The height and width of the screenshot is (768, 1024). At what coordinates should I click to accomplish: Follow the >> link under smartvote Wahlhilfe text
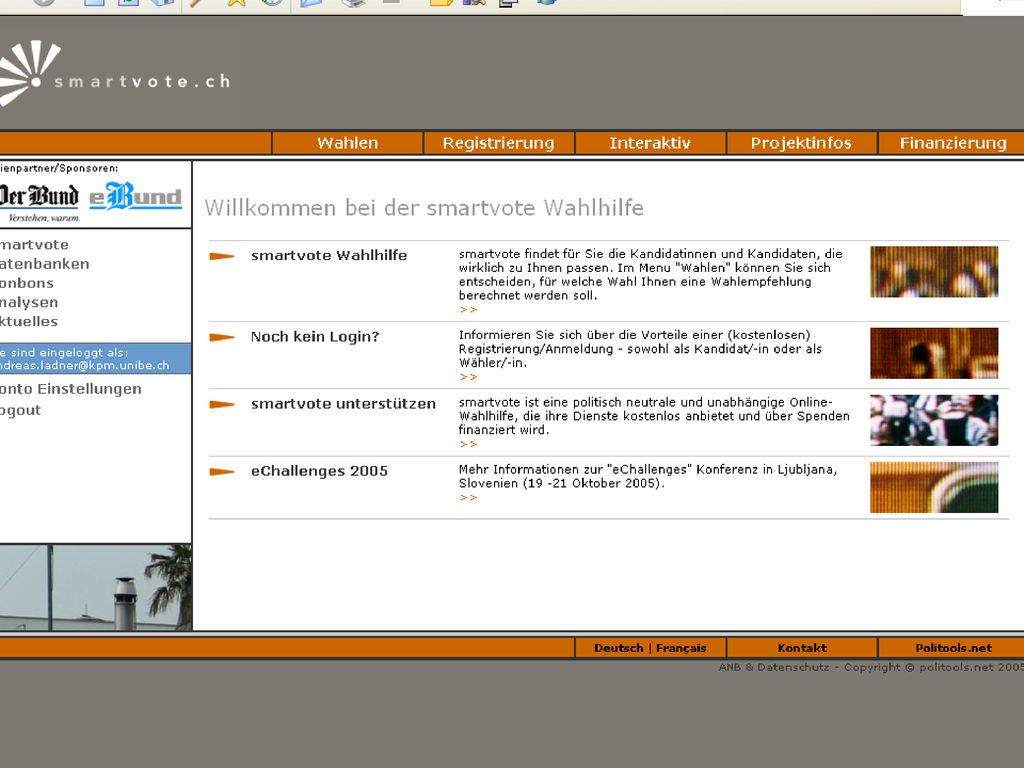468,310
